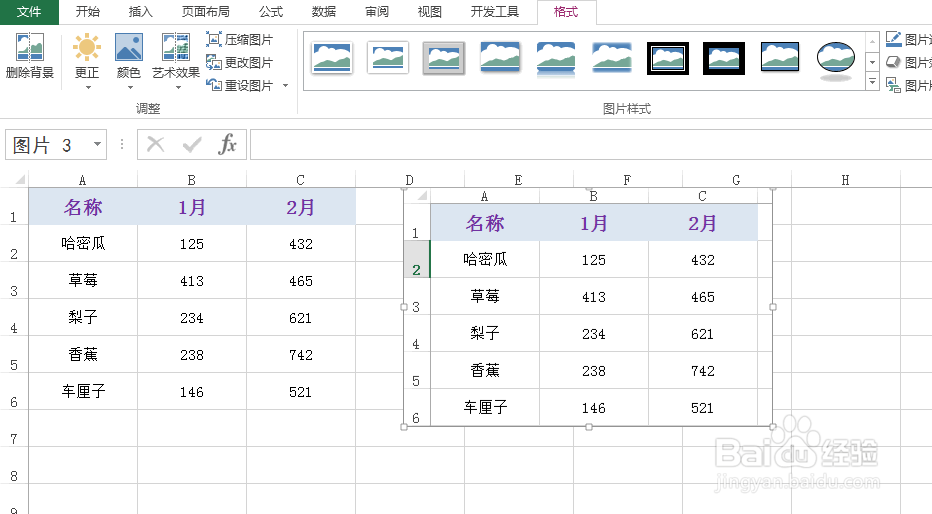Image resolution: width=932 pixels, height=514 pixels.
Task: Expand the 艺术效果 dropdown arrow
Action: pos(178,87)
